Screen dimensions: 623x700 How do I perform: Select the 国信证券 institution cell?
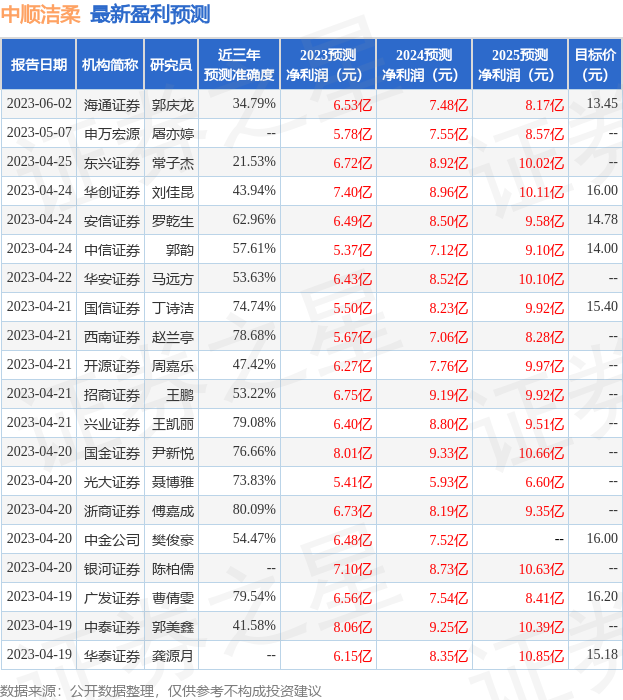(x=112, y=308)
